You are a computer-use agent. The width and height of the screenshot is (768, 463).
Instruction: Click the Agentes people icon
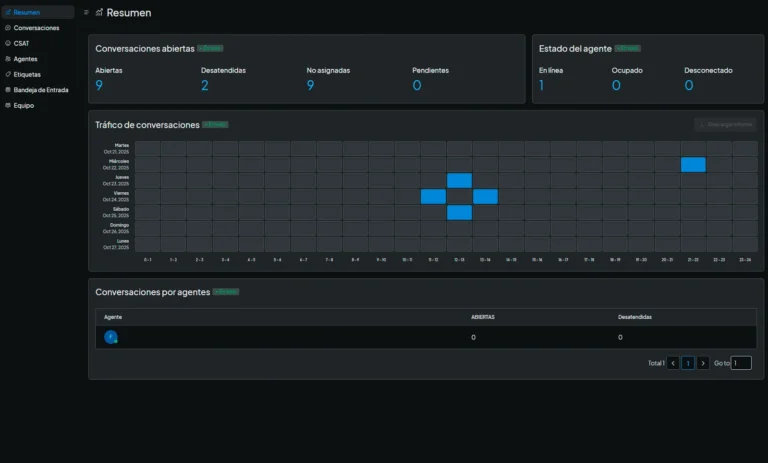pos(8,59)
